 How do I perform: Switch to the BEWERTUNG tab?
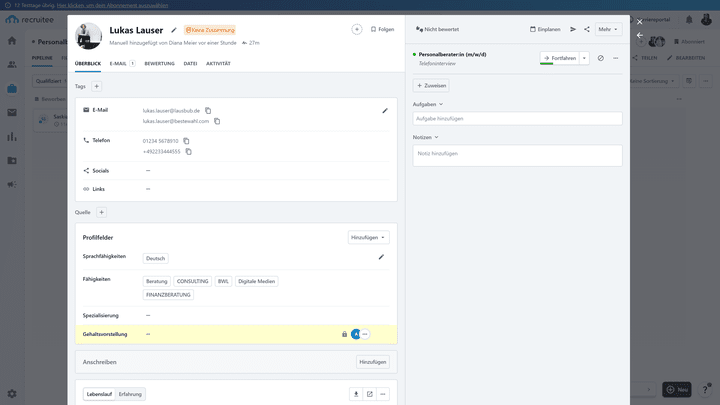coord(159,63)
